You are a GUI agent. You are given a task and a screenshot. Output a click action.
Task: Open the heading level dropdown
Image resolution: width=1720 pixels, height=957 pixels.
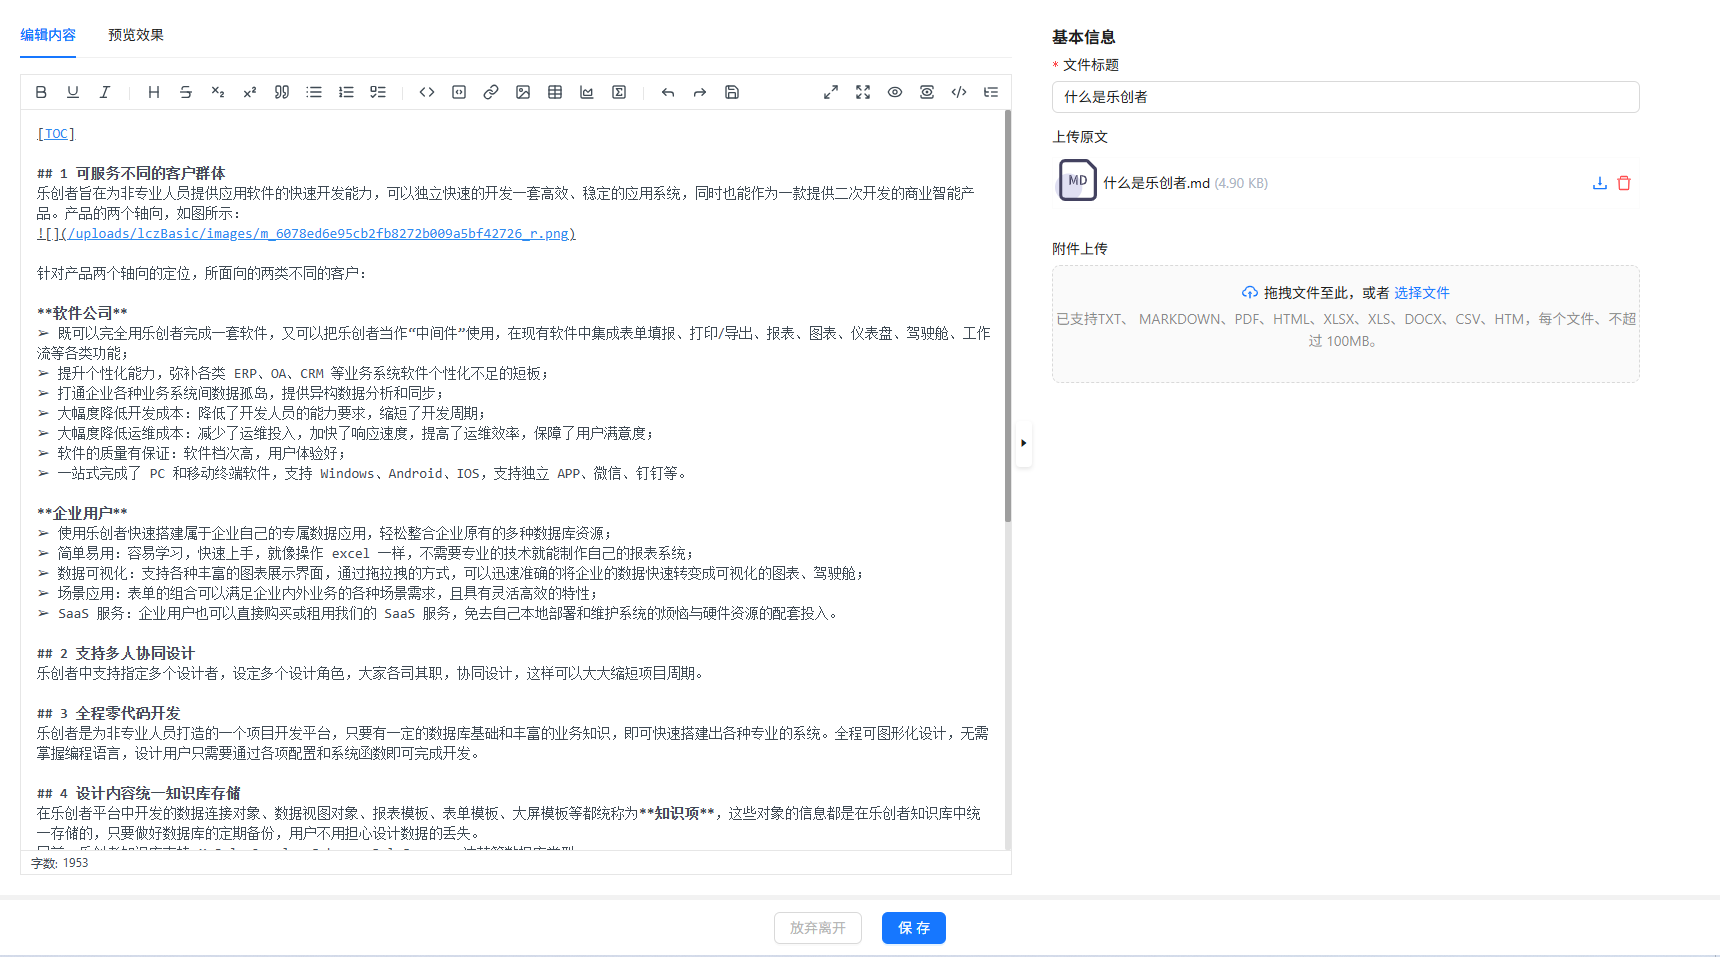tap(154, 92)
